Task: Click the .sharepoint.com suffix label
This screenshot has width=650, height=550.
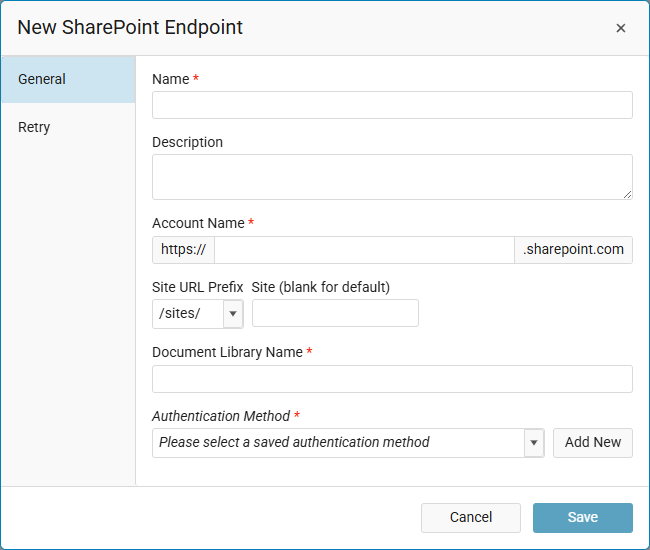Action: tap(573, 250)
